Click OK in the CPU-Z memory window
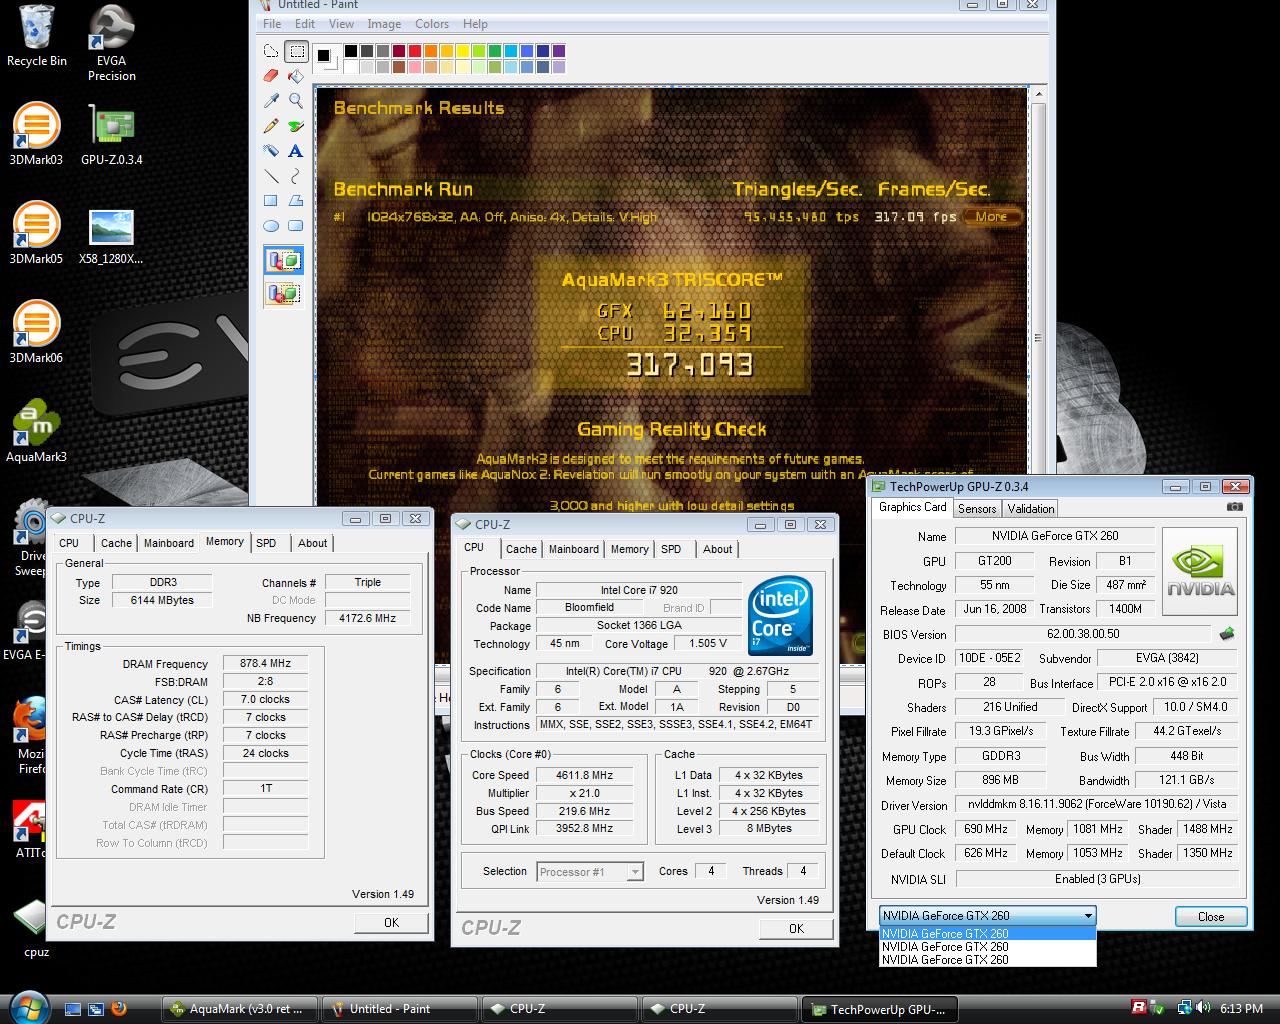The width and height of the screenshot is (1280, 1024). pos(391,923)
